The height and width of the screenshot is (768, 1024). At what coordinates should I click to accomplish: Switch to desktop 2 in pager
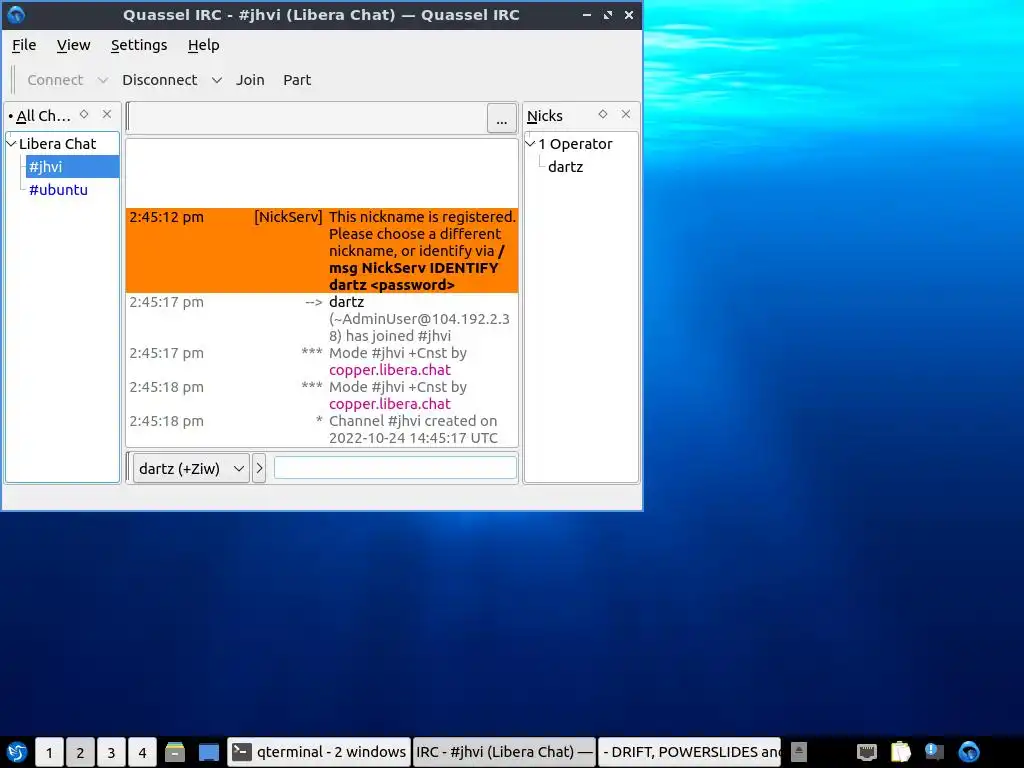click(80, 752)
